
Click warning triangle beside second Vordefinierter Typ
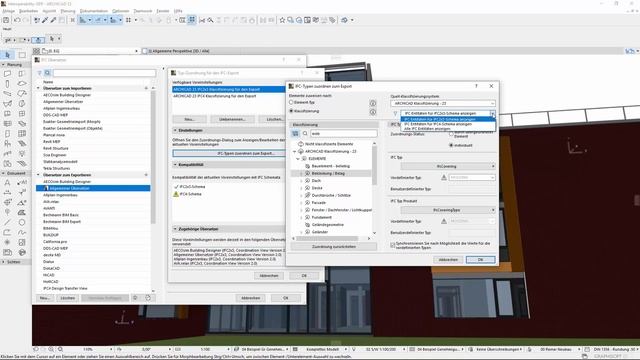[444, 221]
